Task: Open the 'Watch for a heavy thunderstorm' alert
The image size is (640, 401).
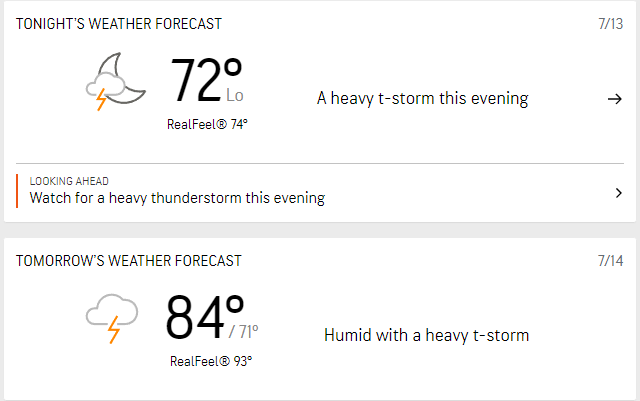Action: [177, 198]
